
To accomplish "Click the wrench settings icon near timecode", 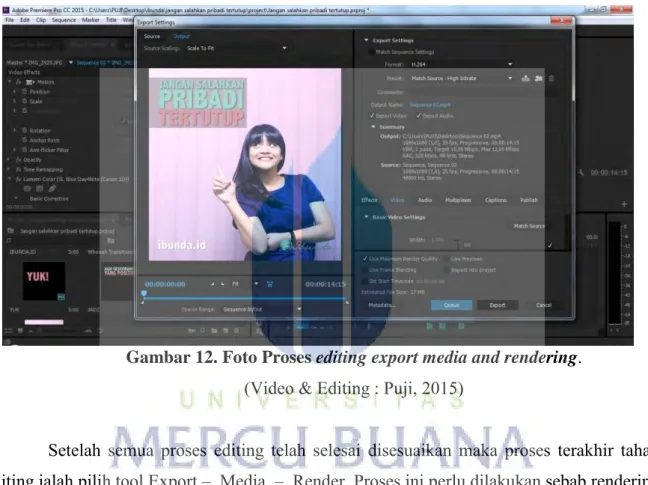I will pyautogui.click(x=581, y=173).
